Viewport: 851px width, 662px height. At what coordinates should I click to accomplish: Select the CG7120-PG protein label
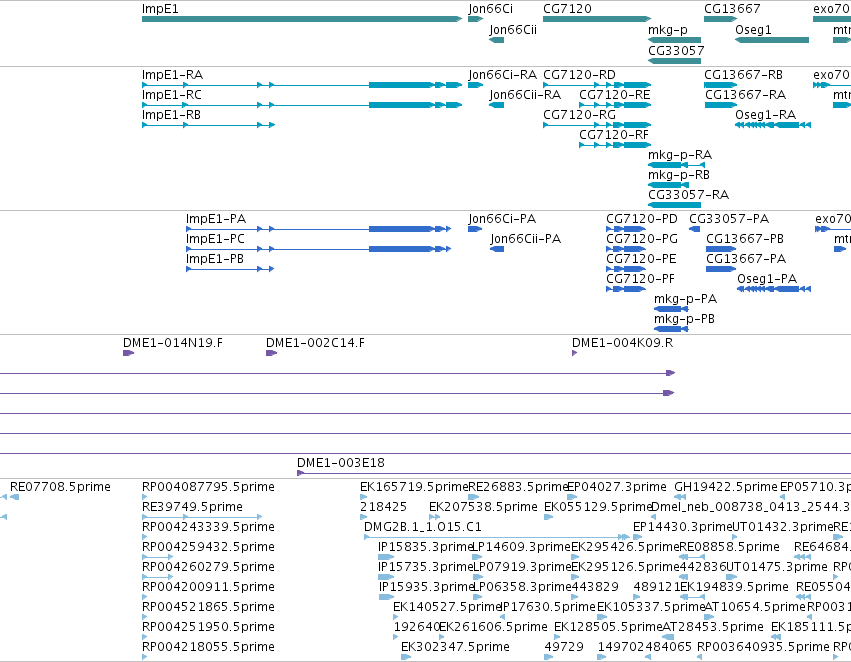pos(642,239)
